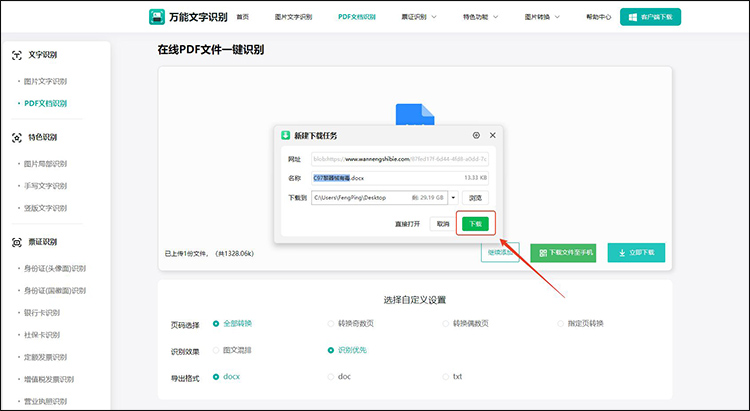The width and height of the screenshot is (750, 411).
Task: Click the 浏览 browse button
Action: 475,198
